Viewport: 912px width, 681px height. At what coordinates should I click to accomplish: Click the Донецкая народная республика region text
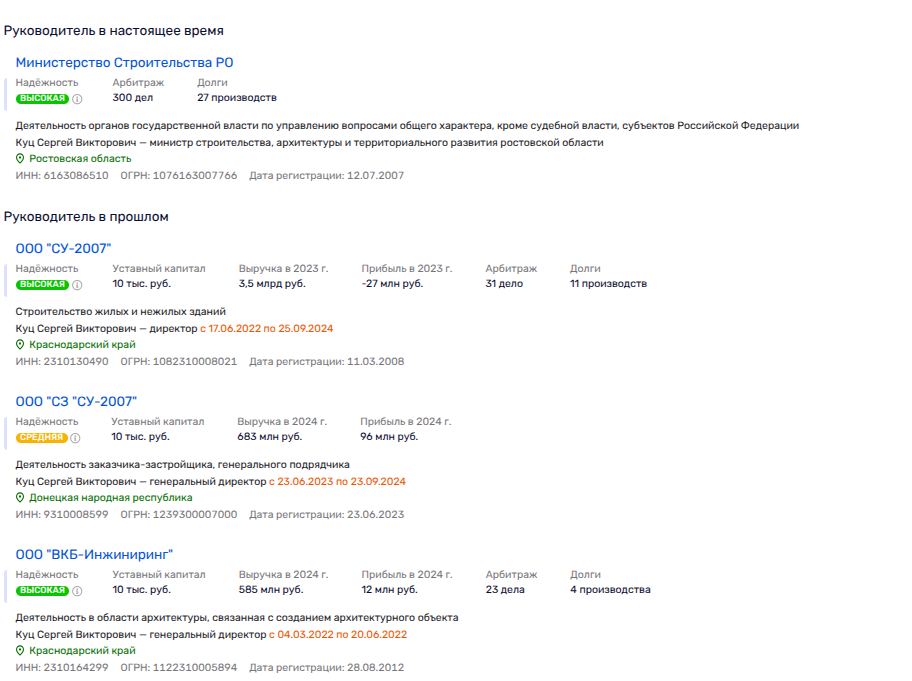[x=110, y=498]
